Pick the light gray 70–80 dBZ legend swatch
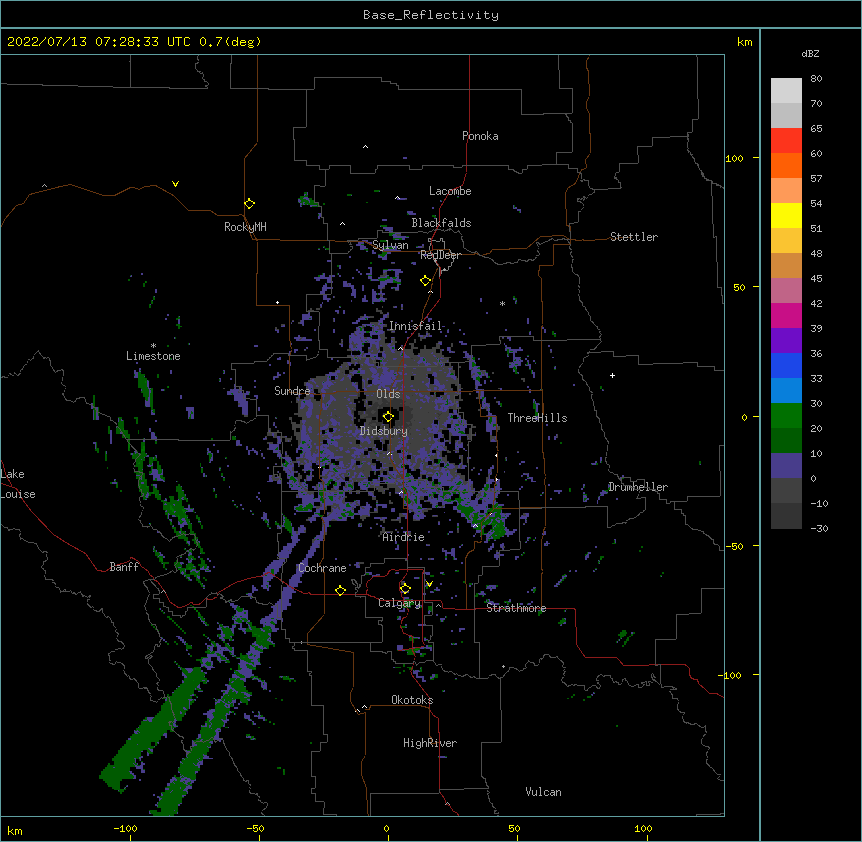Viewport: 862px width, 842px height. point(786,90)
